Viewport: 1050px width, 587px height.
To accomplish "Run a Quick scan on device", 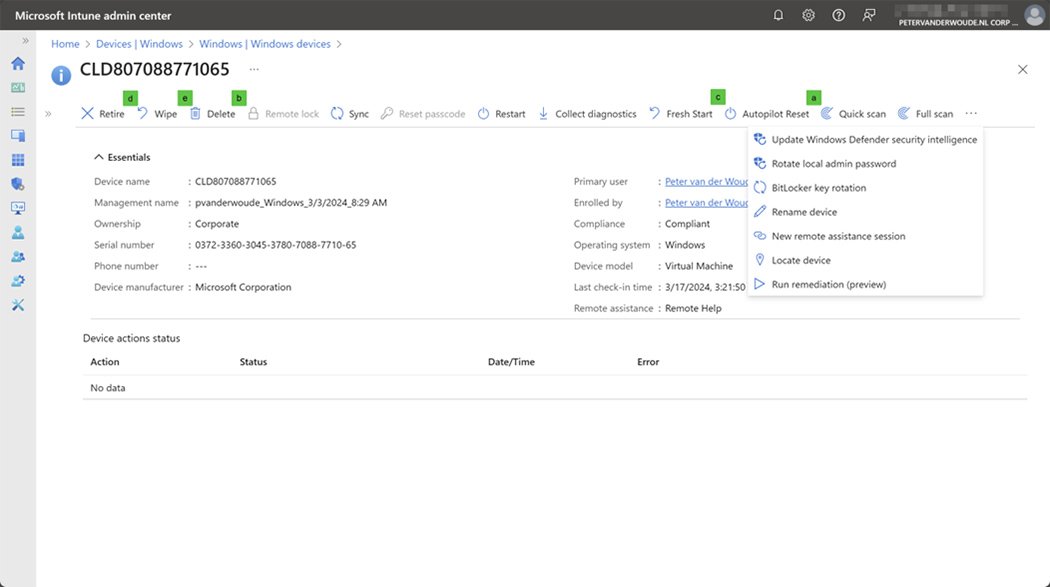I will click(x=853, y=114).
